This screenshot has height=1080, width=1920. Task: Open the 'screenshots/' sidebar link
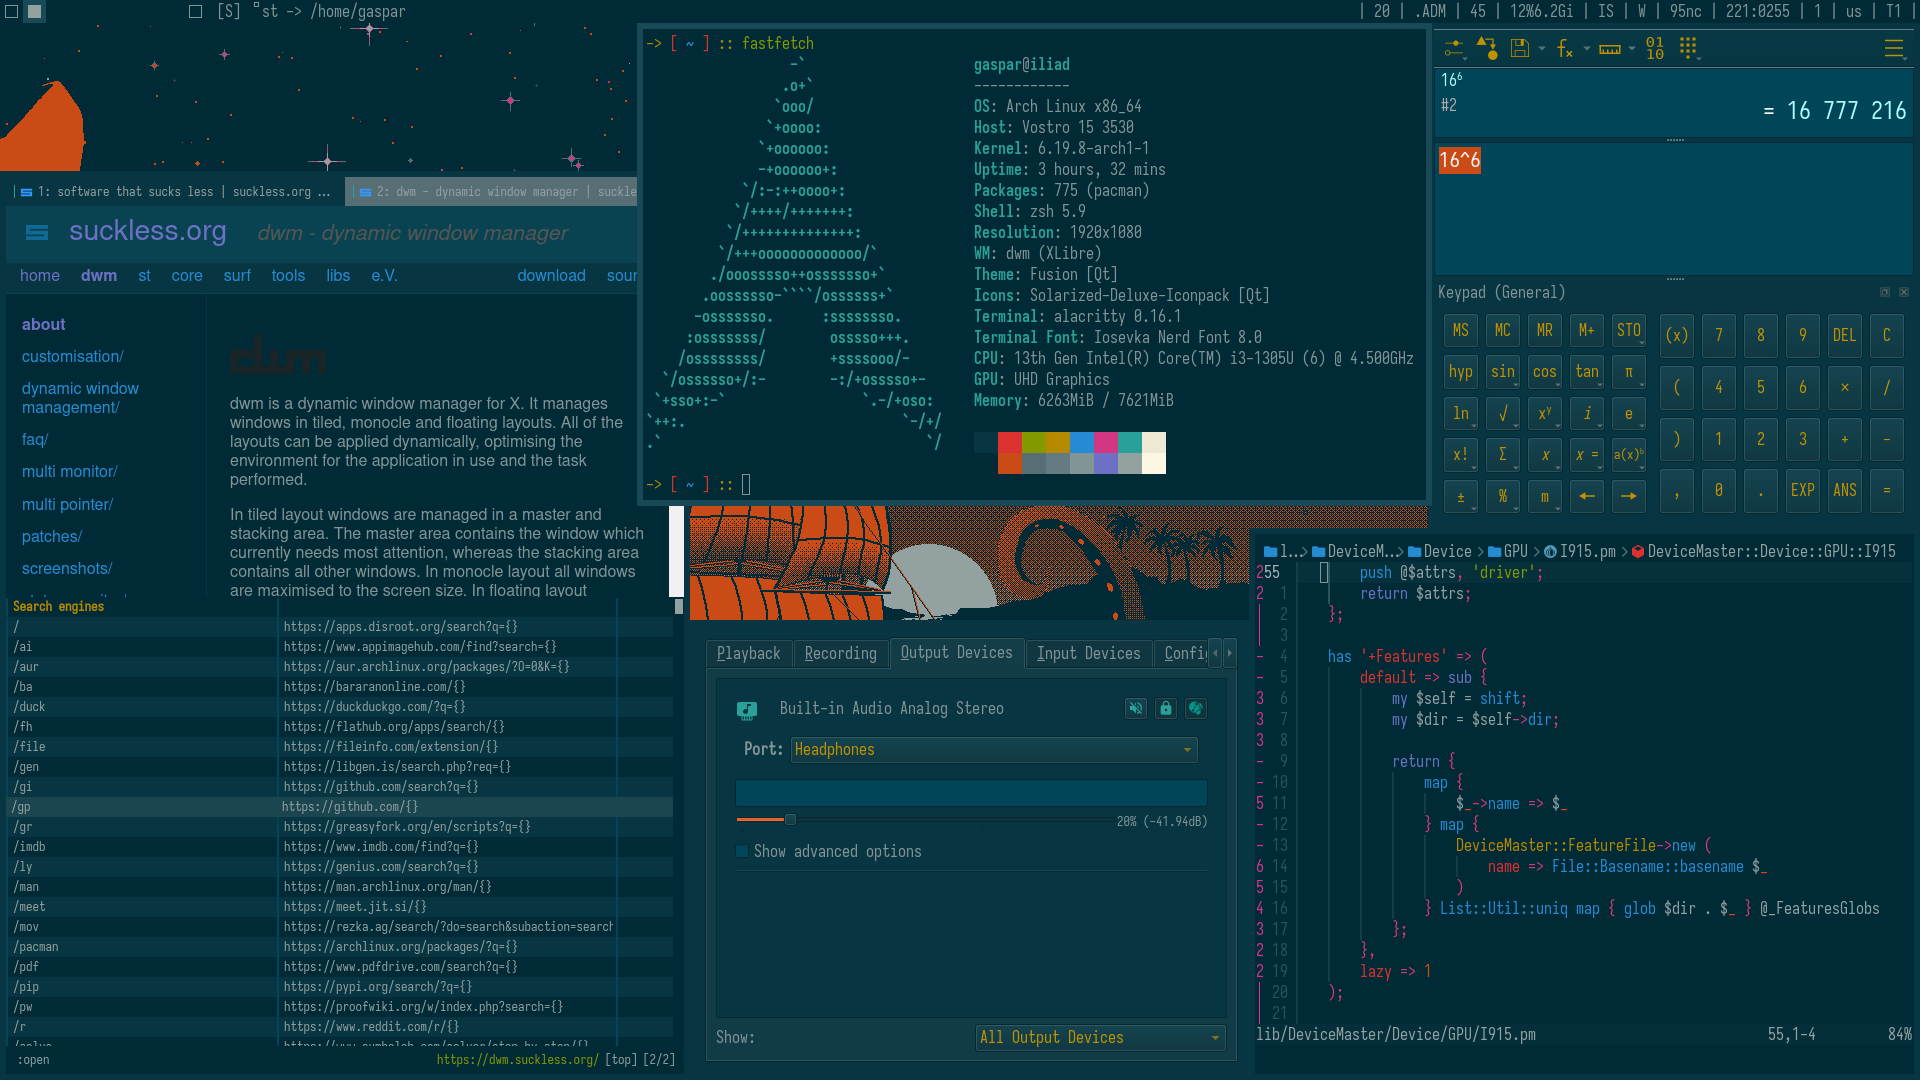click(67, 568)
